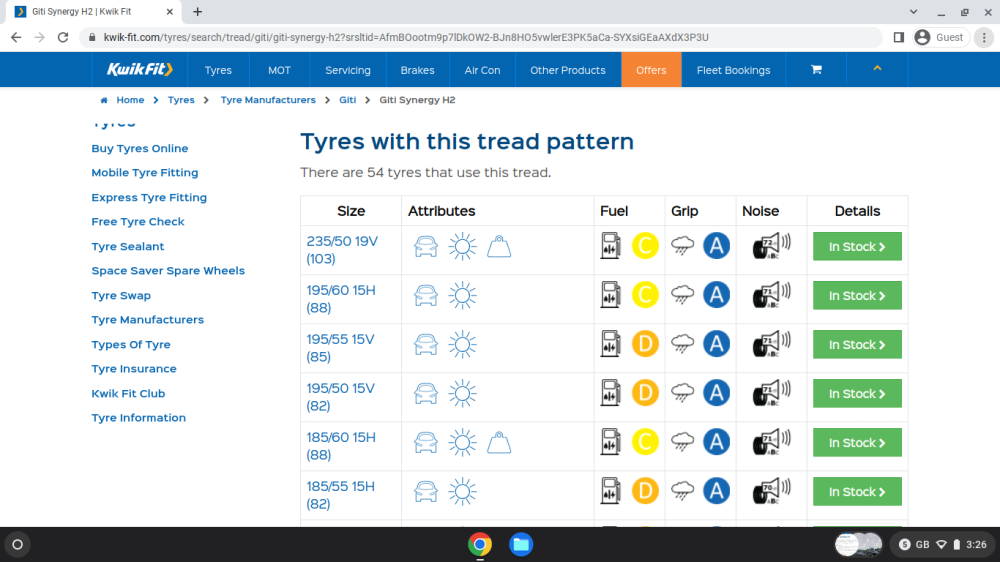Open the ChromeOS launcher circle button
The height and width of the screenshot is (562, 1000).
click(x=18, y=544)
